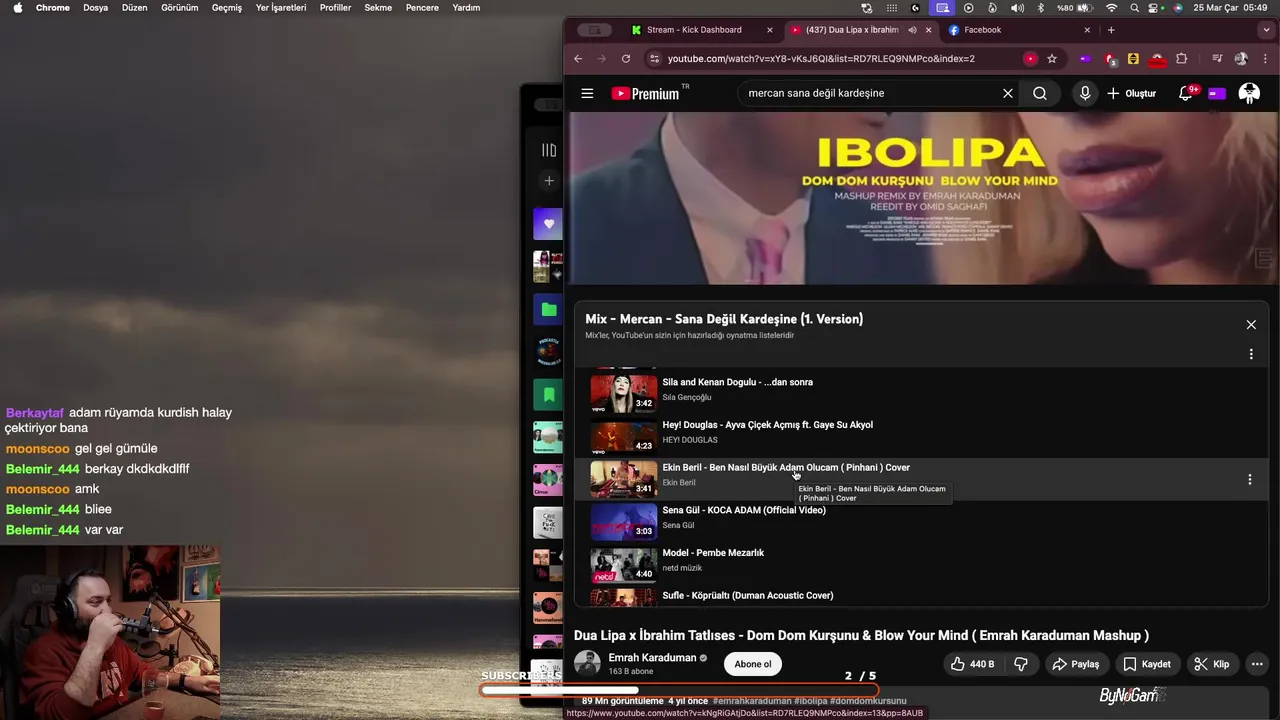
Task: Play Model - Pembe Mezarlık
Action: click(x=712, y=553)
